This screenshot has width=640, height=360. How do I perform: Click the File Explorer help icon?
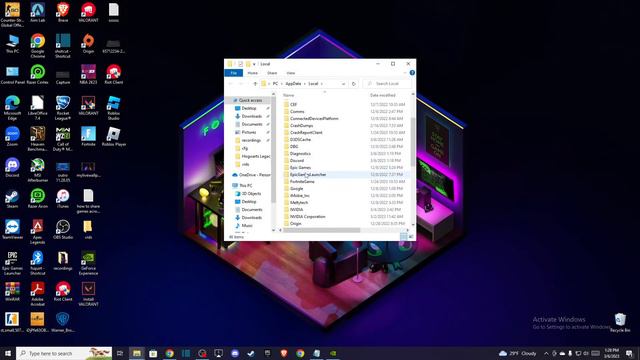pos(412,73)
